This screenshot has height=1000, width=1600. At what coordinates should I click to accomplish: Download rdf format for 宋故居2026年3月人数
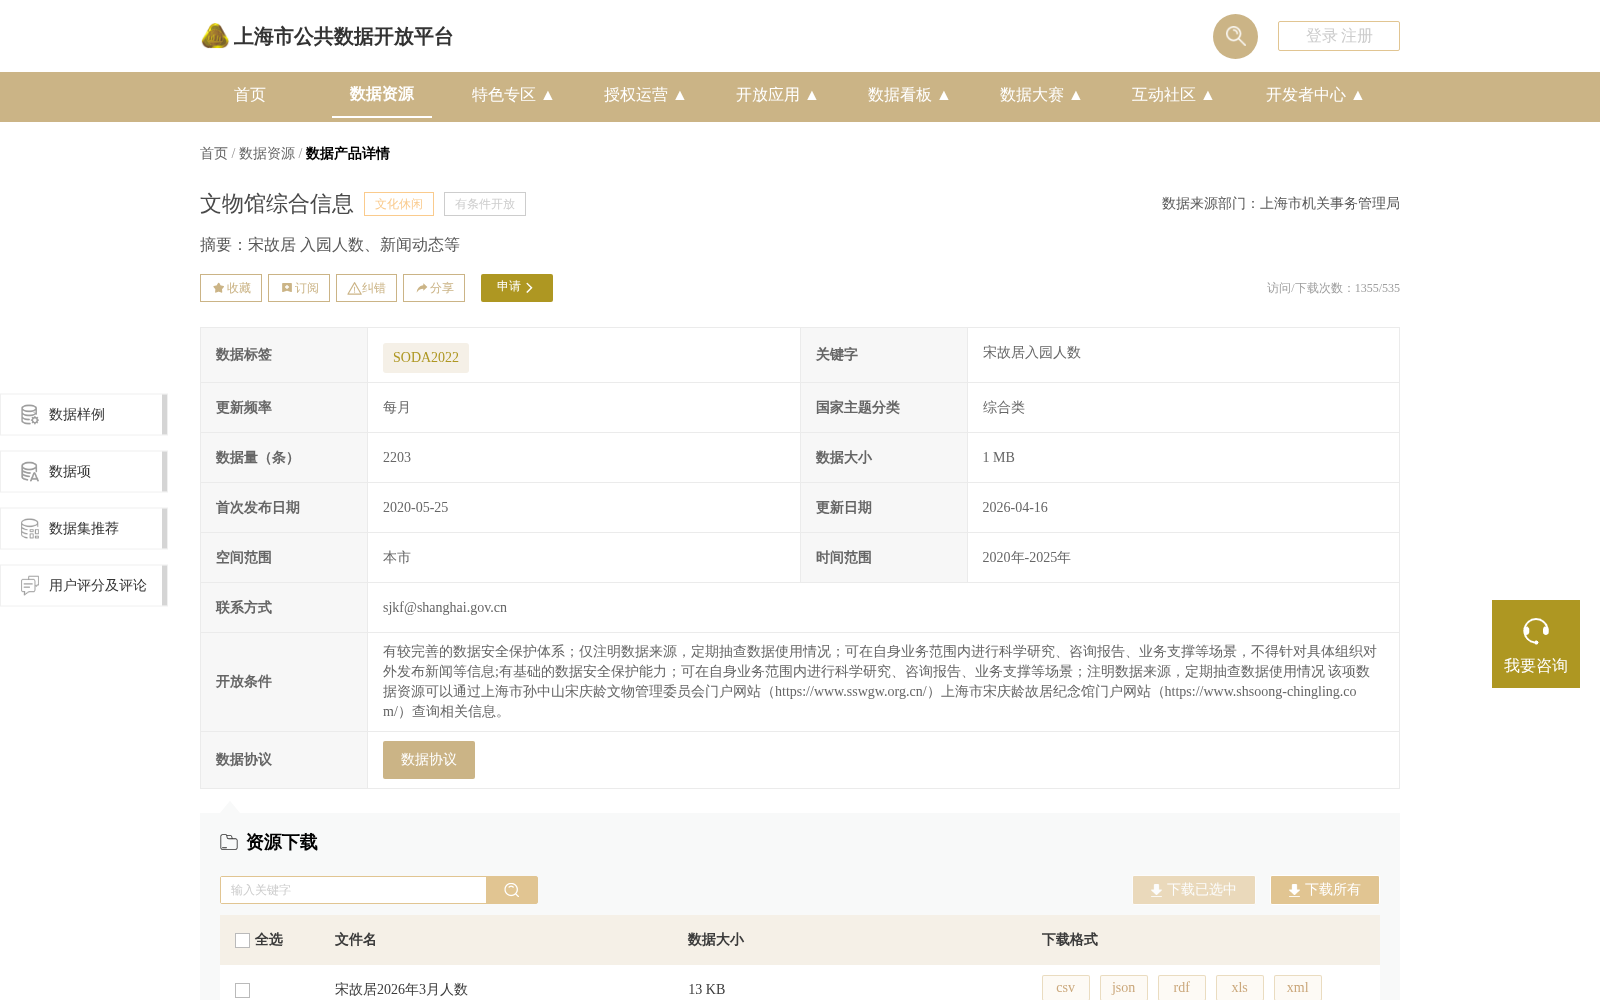(1182, 988)
